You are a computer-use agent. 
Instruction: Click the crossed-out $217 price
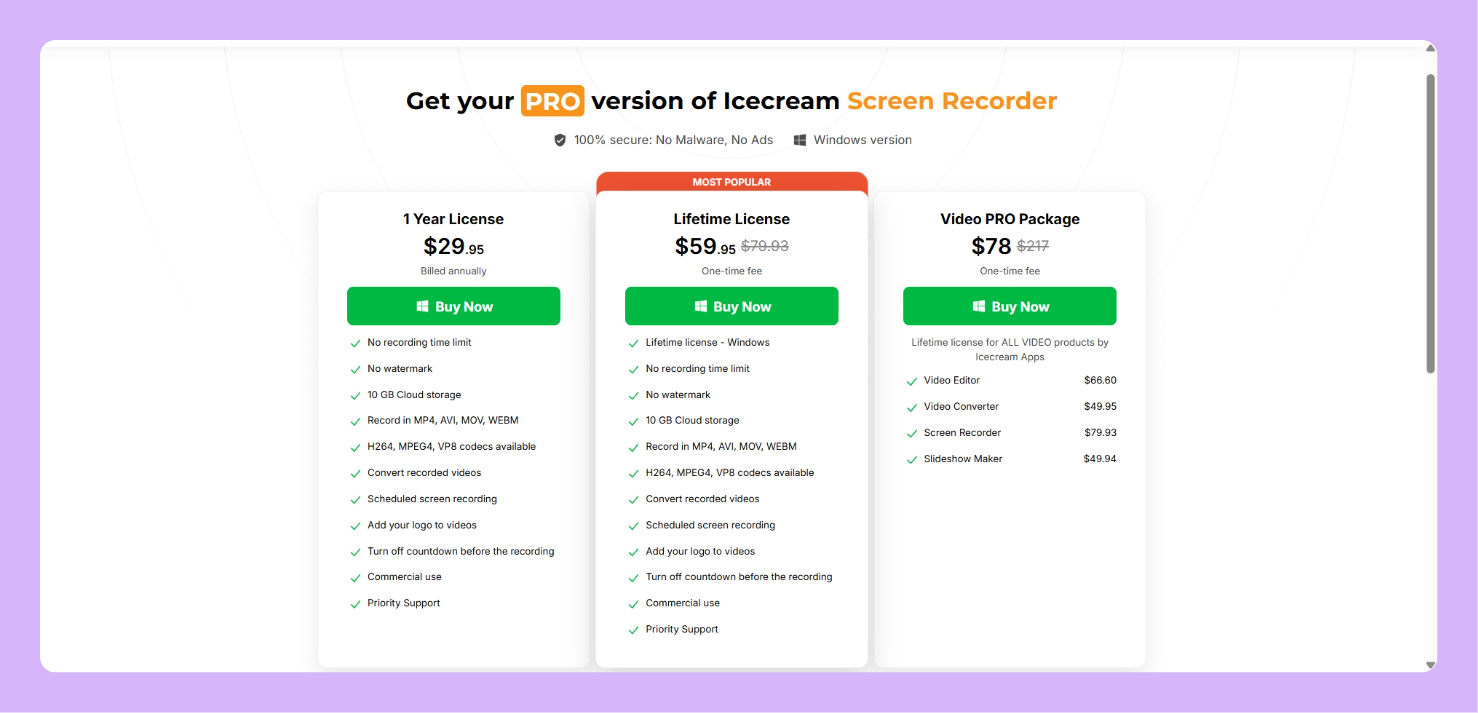tap(1033, 246)
